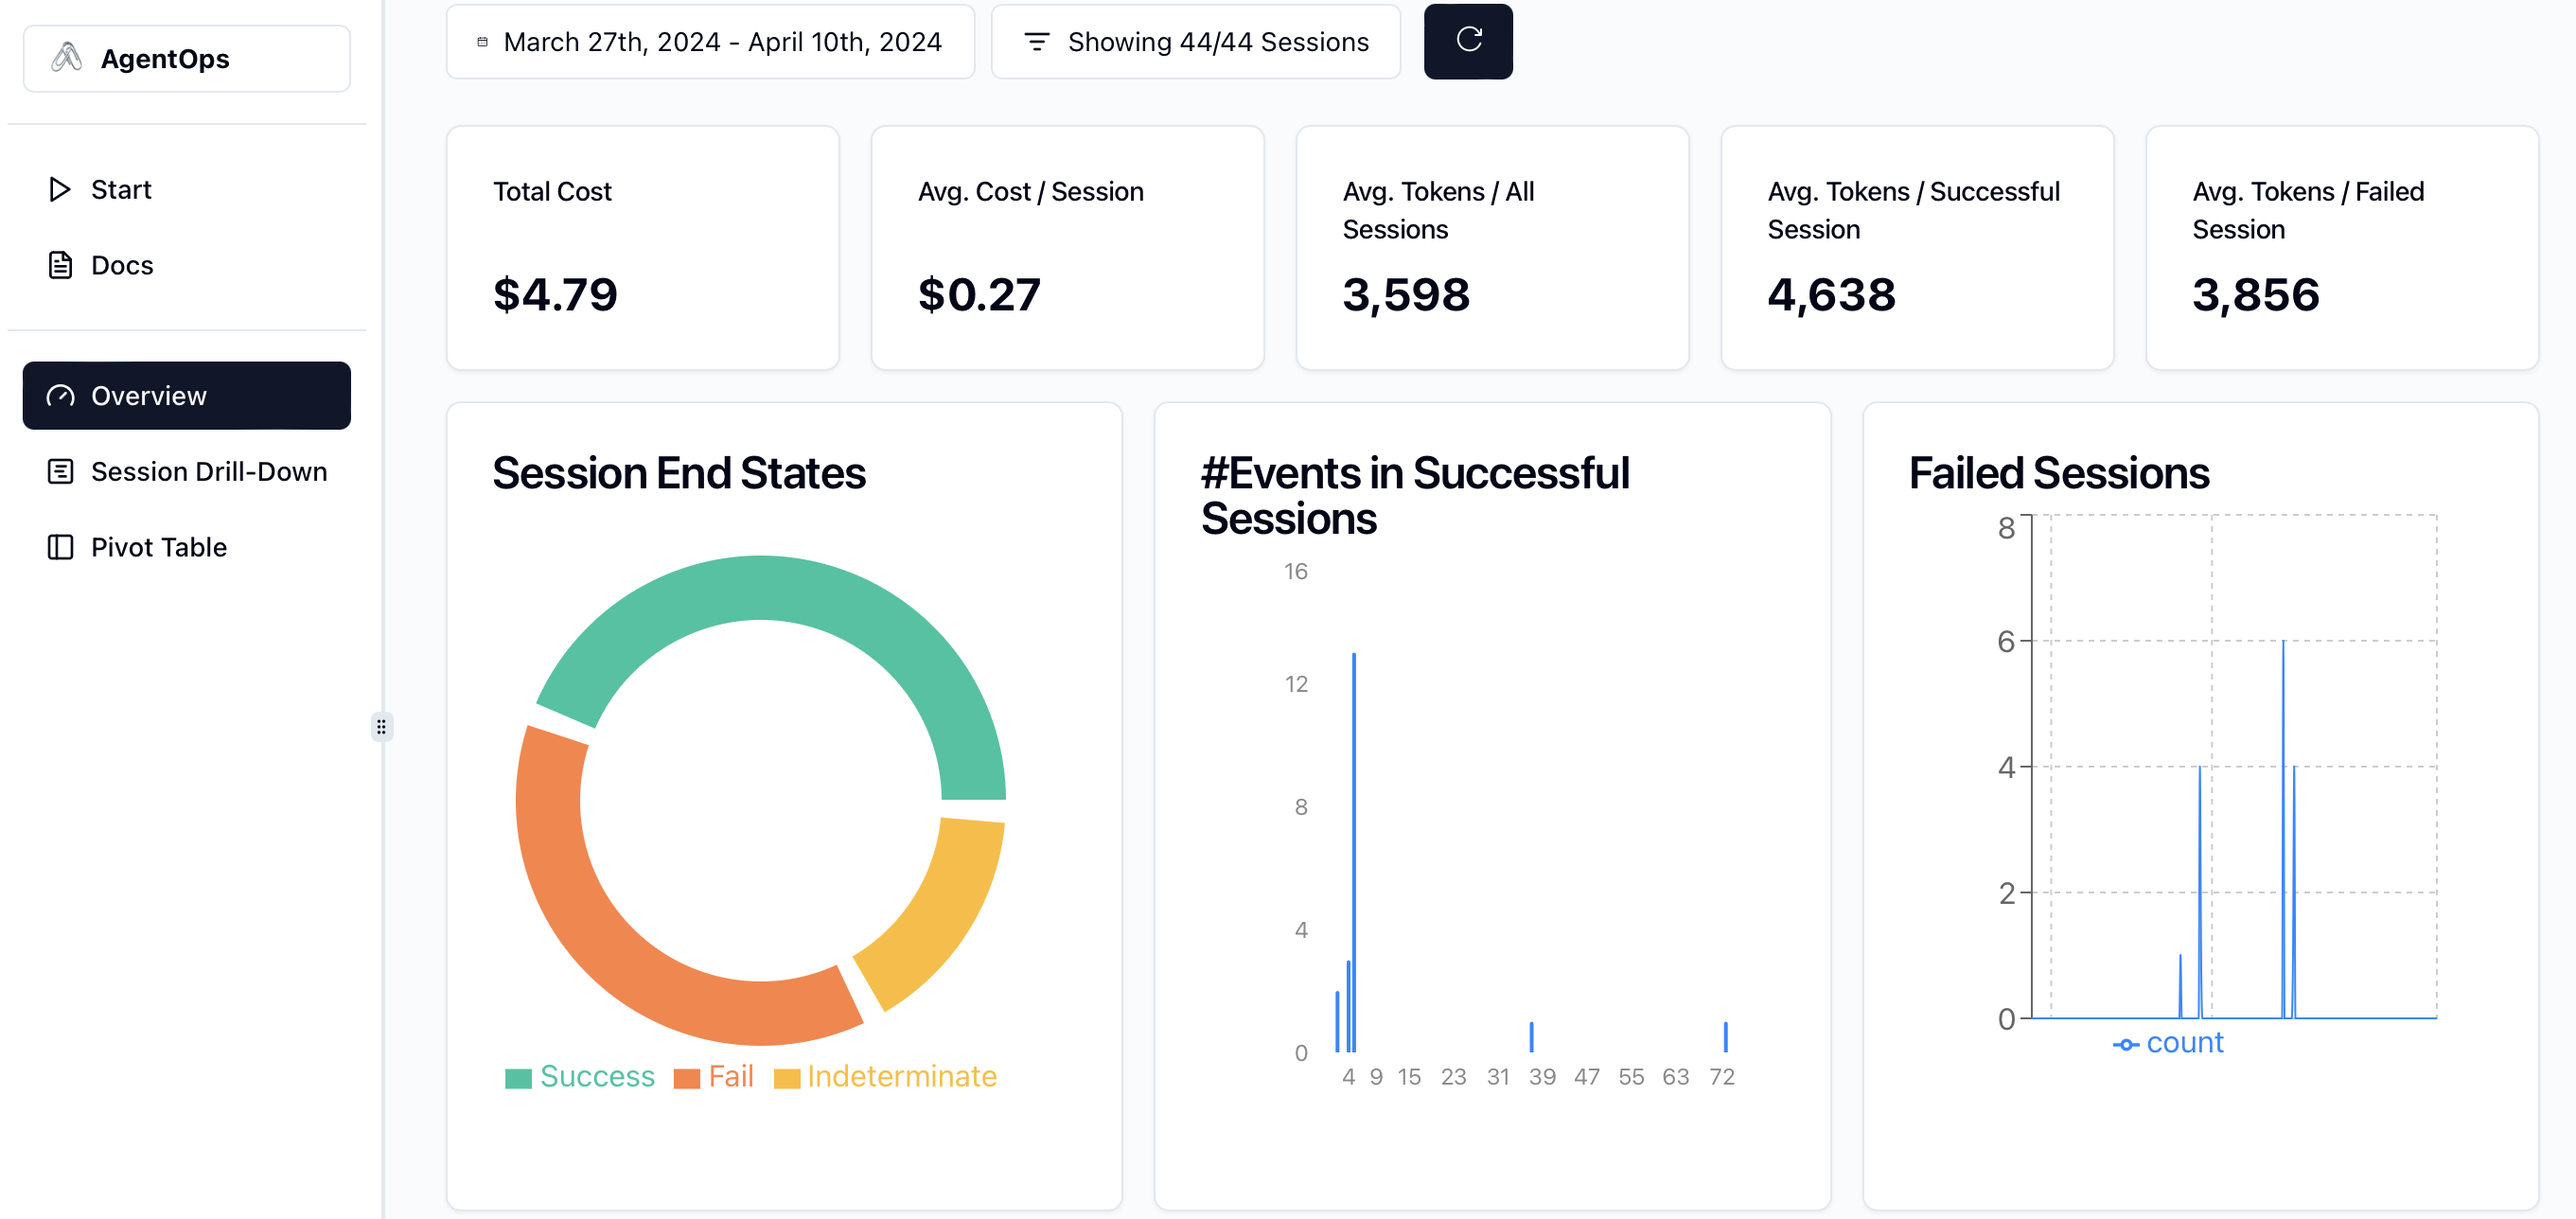Toggle Indeterminate series in legend

pyautogui.click(x=885, y=1076)
